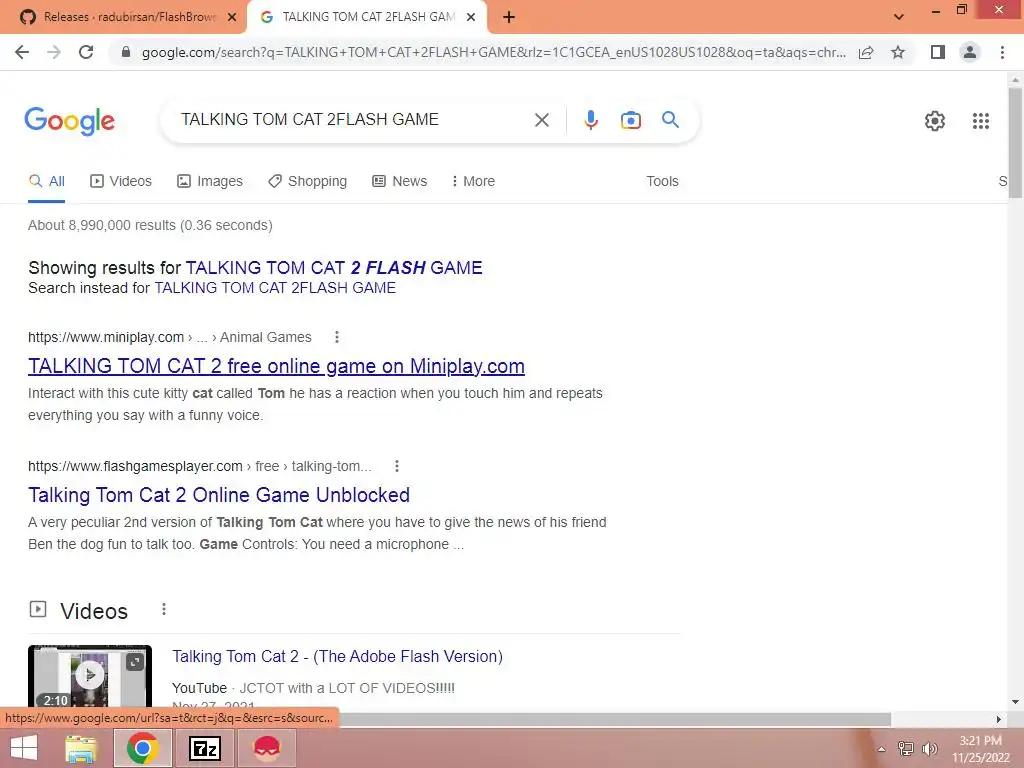1024x768 pixels.
Task: Click the horizontal scrollbar at the bottom
Action: click(x=614, y=719)
